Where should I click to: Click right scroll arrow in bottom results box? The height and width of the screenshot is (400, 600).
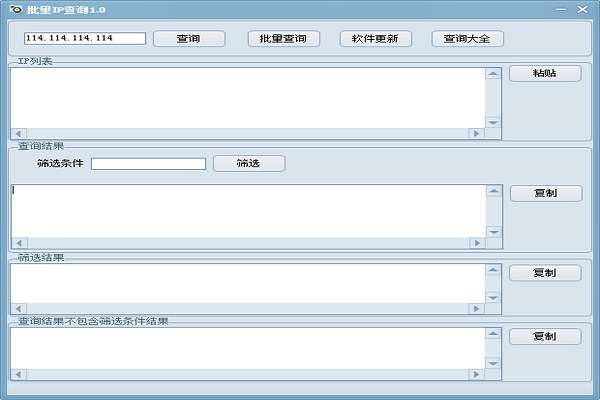click(x=476, y=374)
